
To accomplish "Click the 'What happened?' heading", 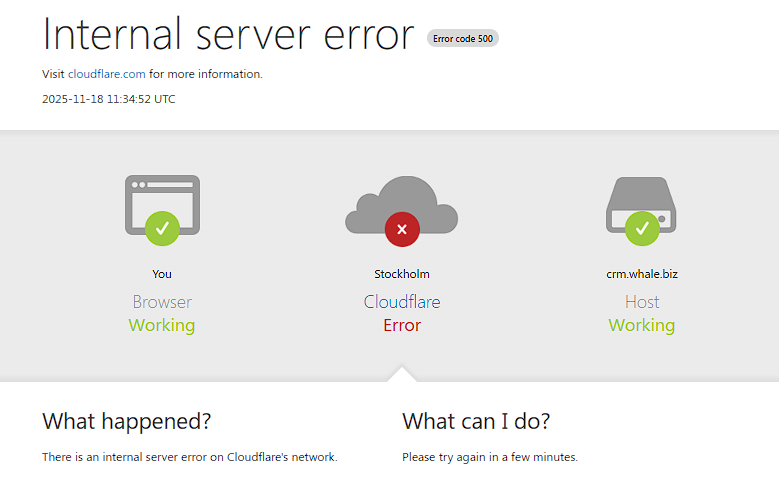I will coord(127,421).
